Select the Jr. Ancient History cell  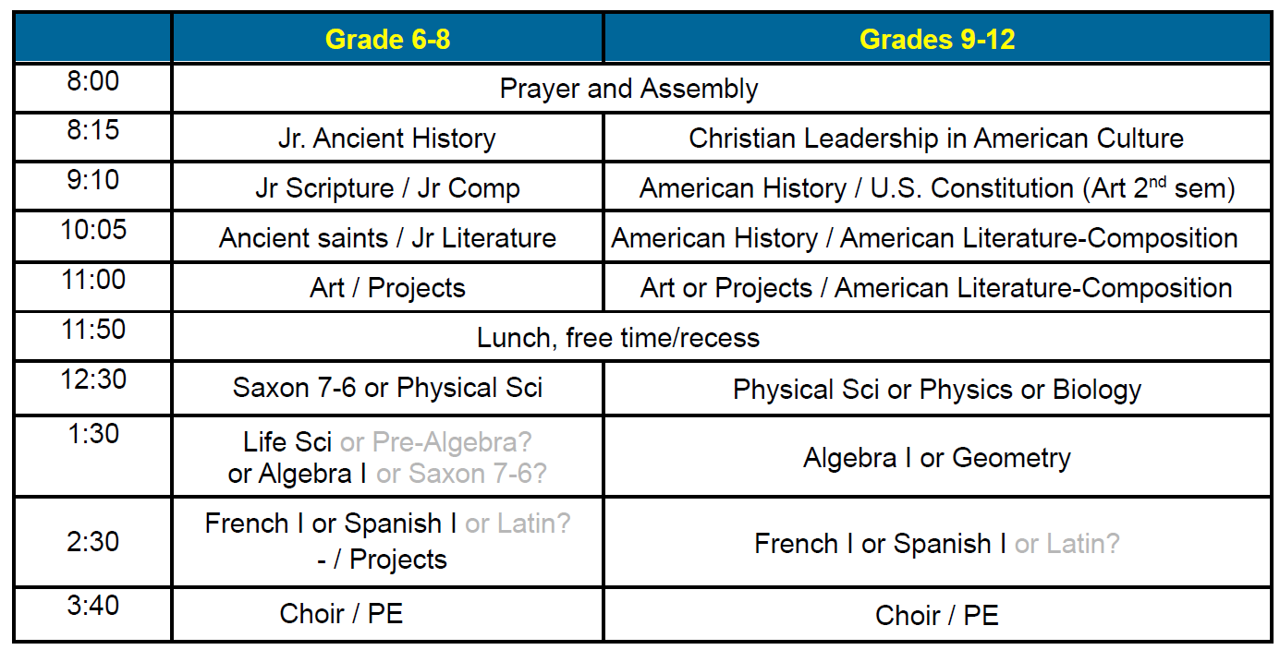[388, 138]
